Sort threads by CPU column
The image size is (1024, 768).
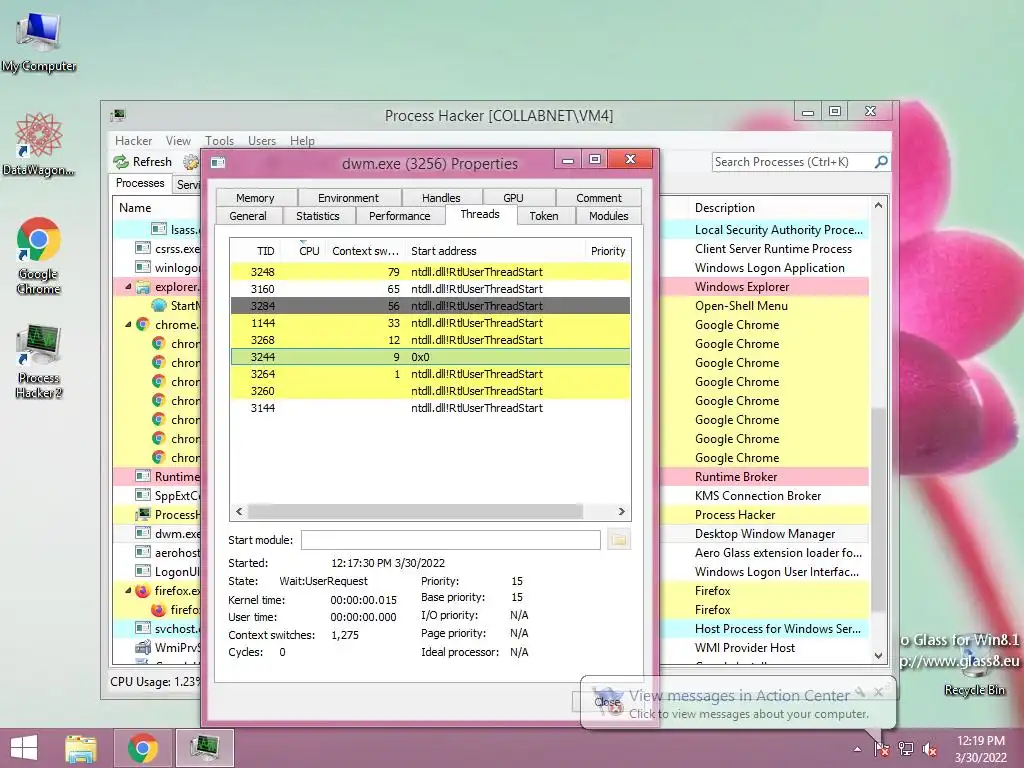[x=303, y=251]
